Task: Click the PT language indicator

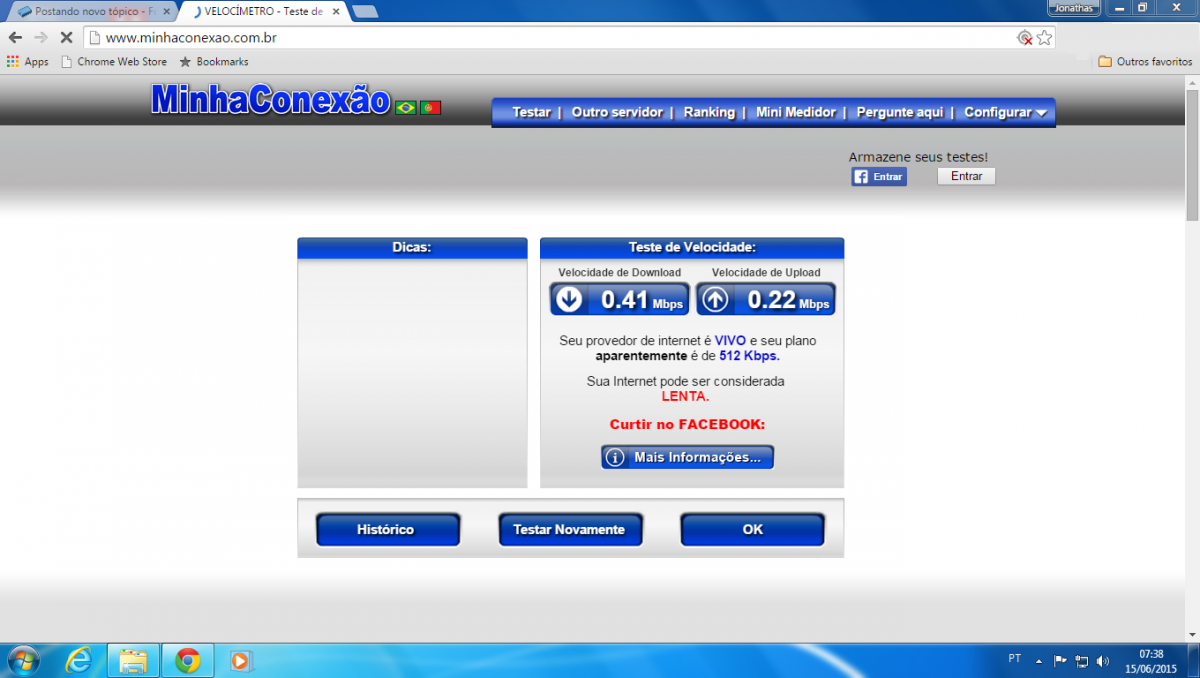Action: pos(1015,659)
